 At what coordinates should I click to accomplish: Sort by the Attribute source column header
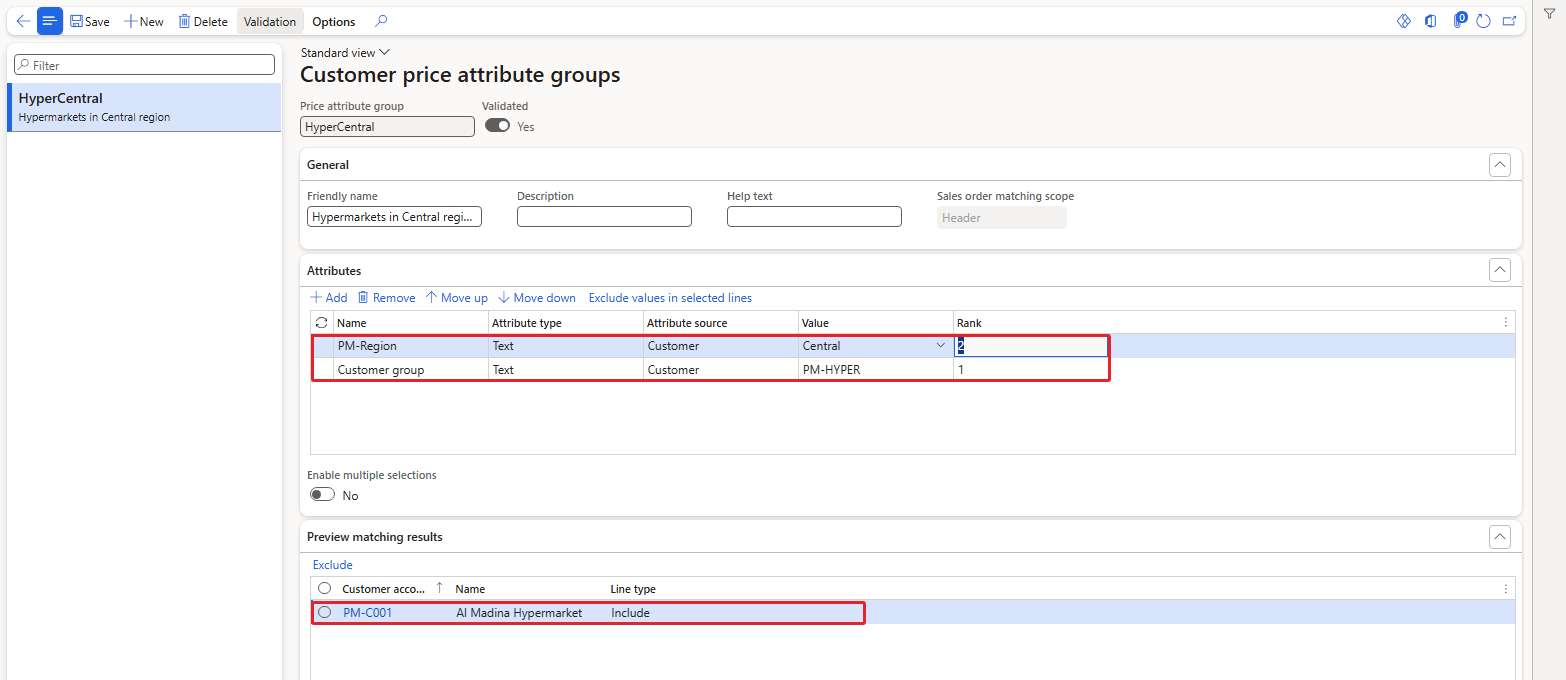coord(721,323)
